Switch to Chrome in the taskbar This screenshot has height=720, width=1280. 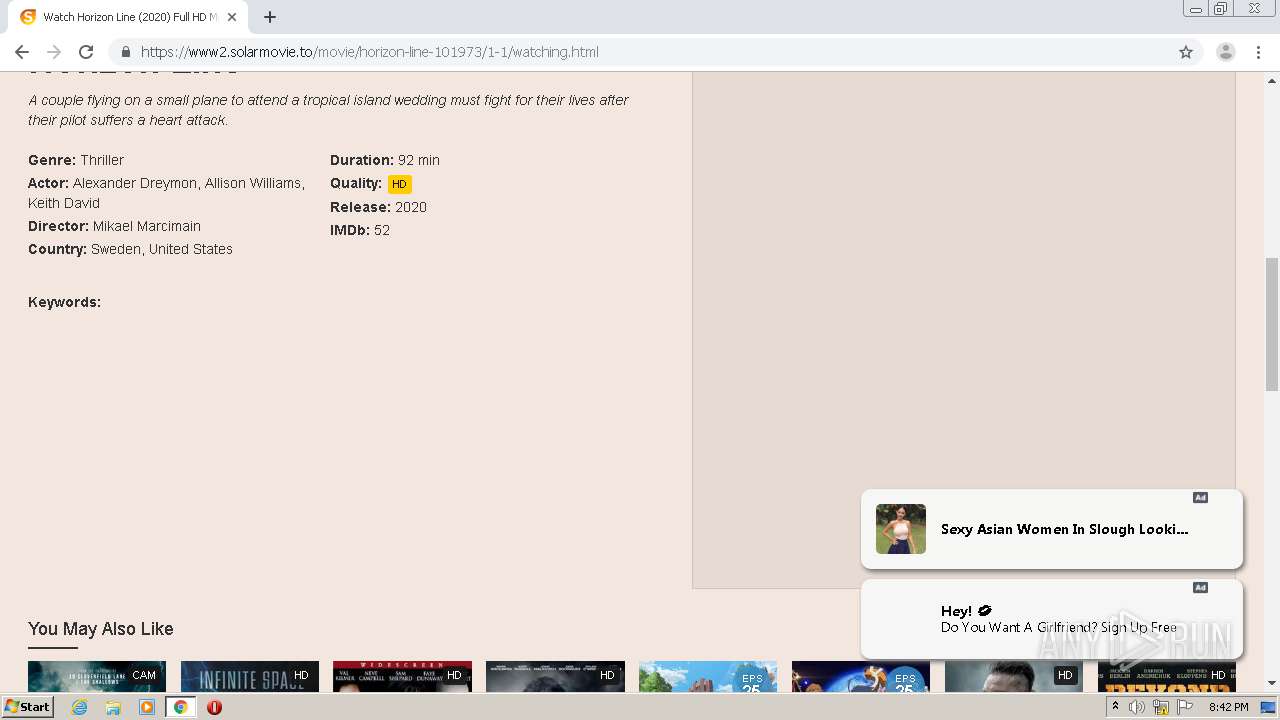pos(181,707)
